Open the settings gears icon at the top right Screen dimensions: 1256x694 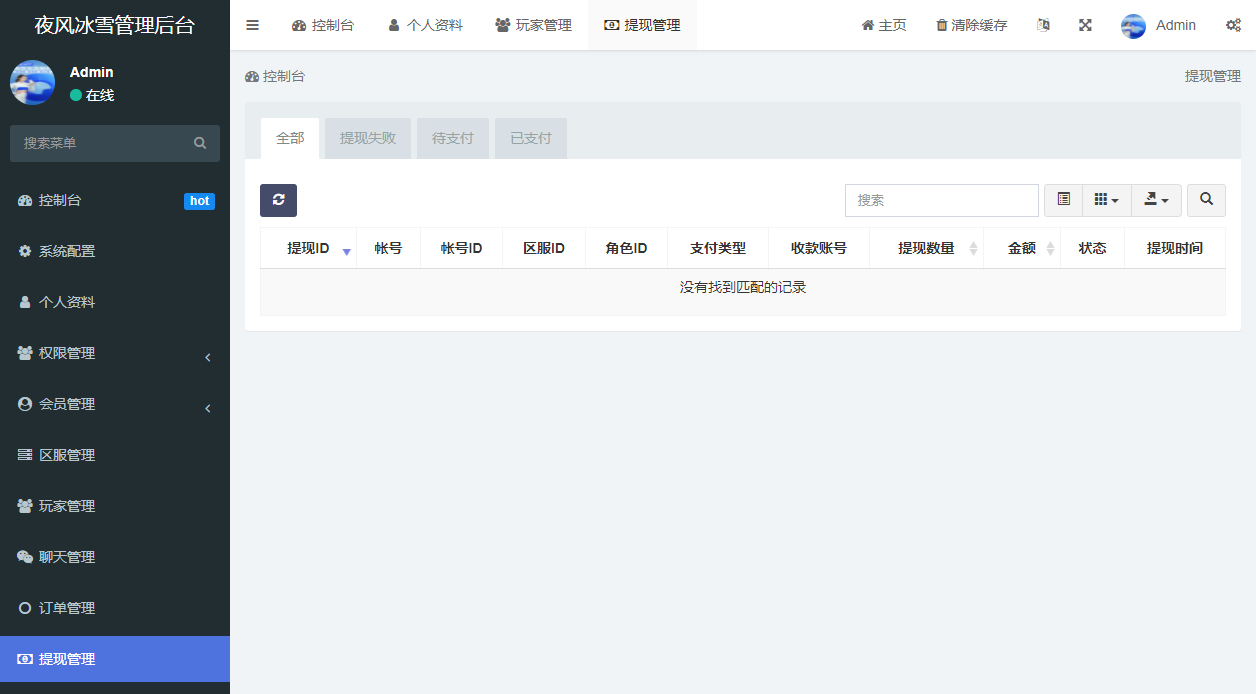tap(1233, 25)
